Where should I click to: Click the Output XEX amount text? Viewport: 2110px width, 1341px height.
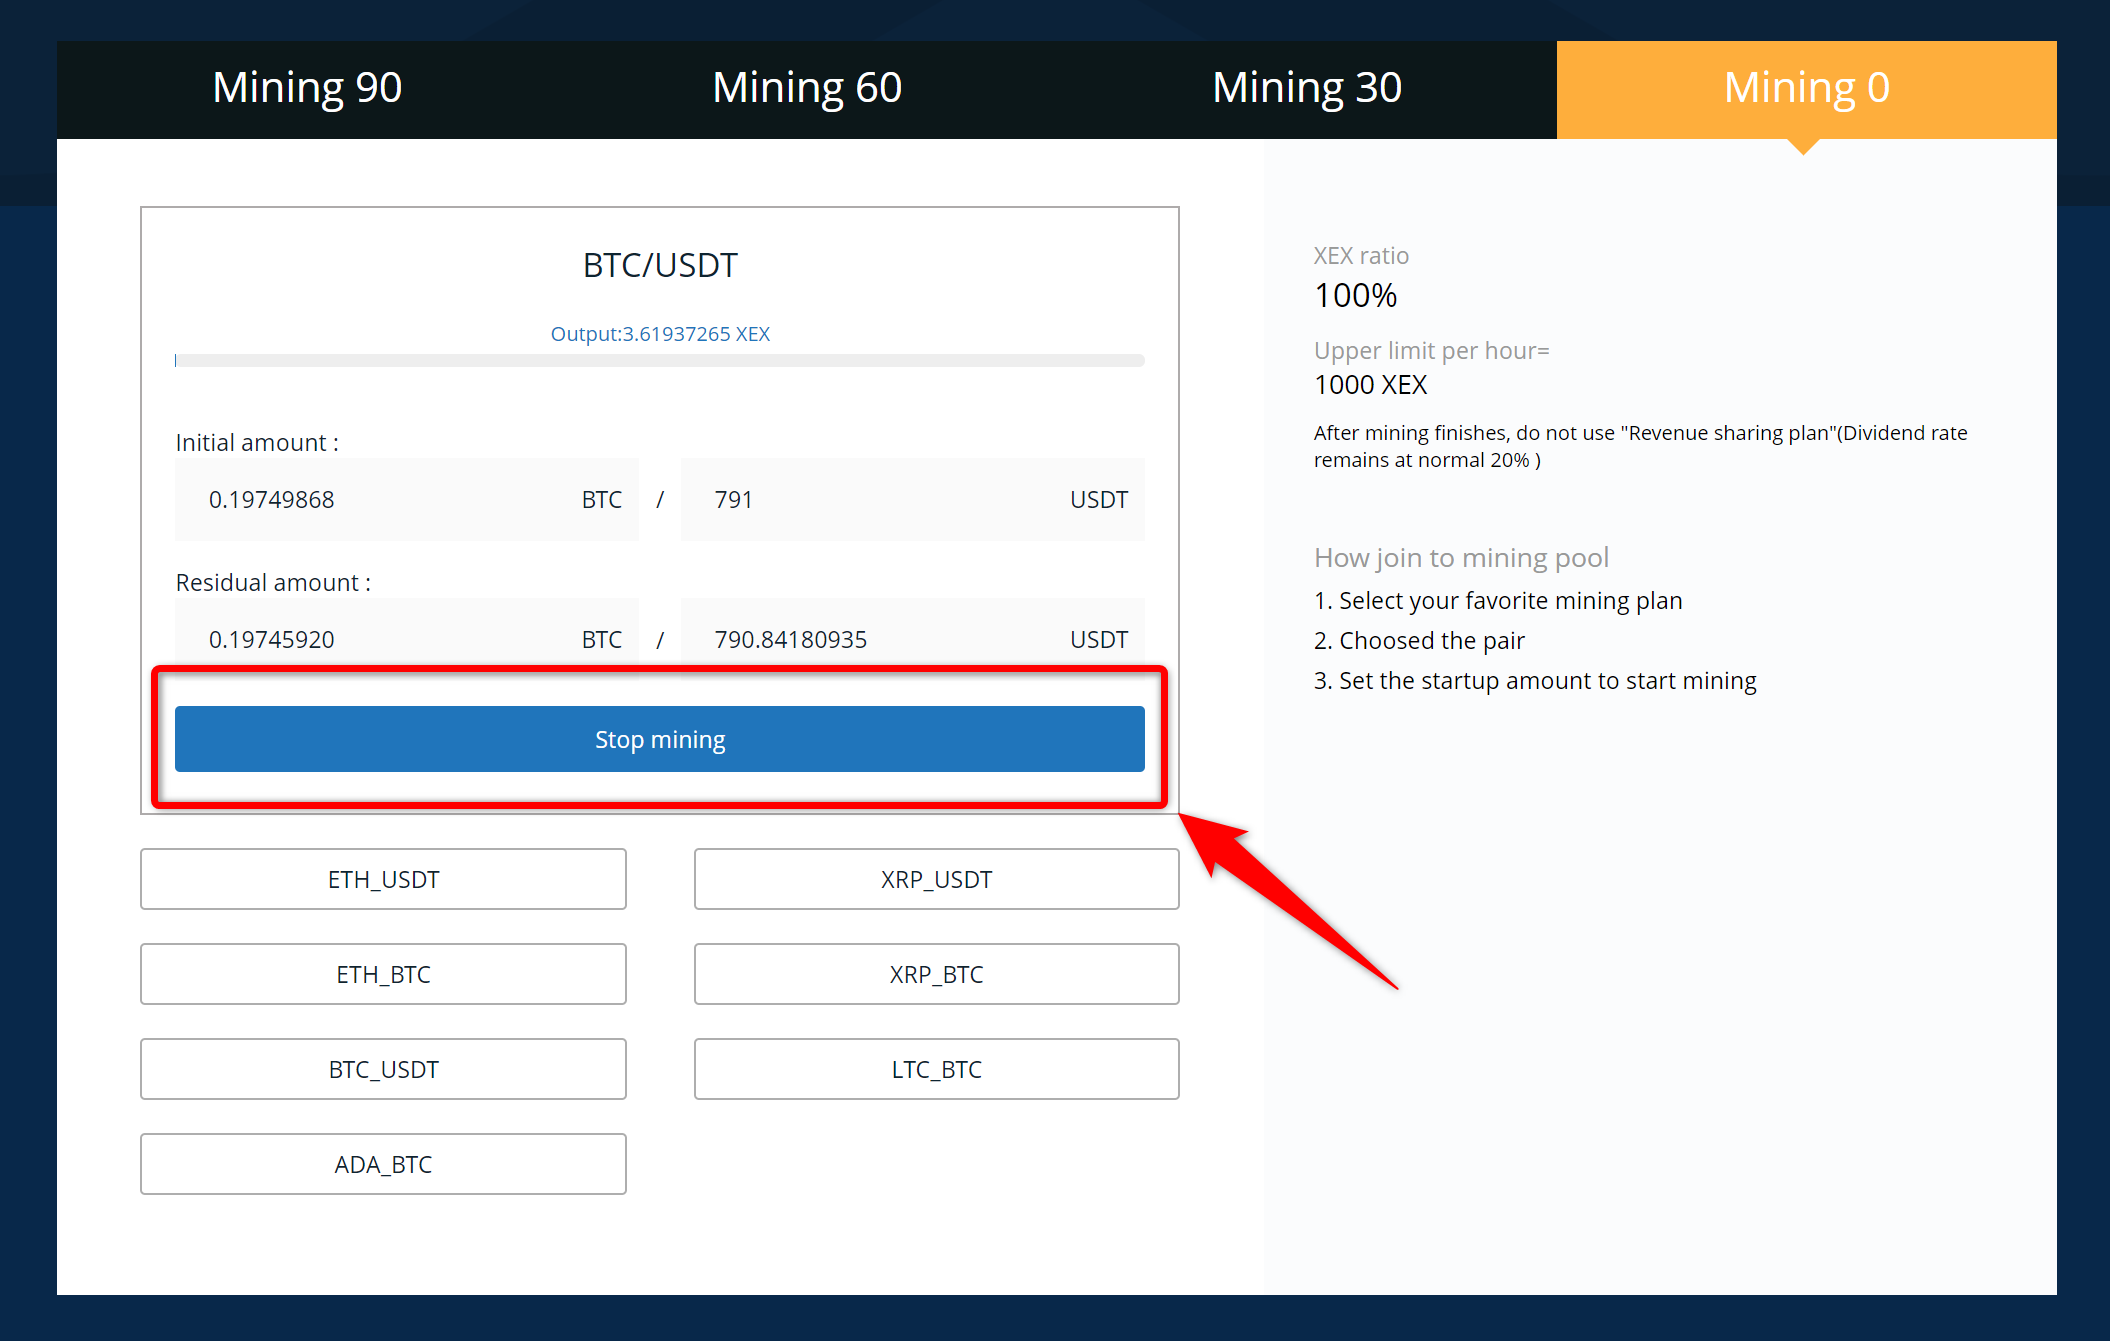(x=660, y=334)
